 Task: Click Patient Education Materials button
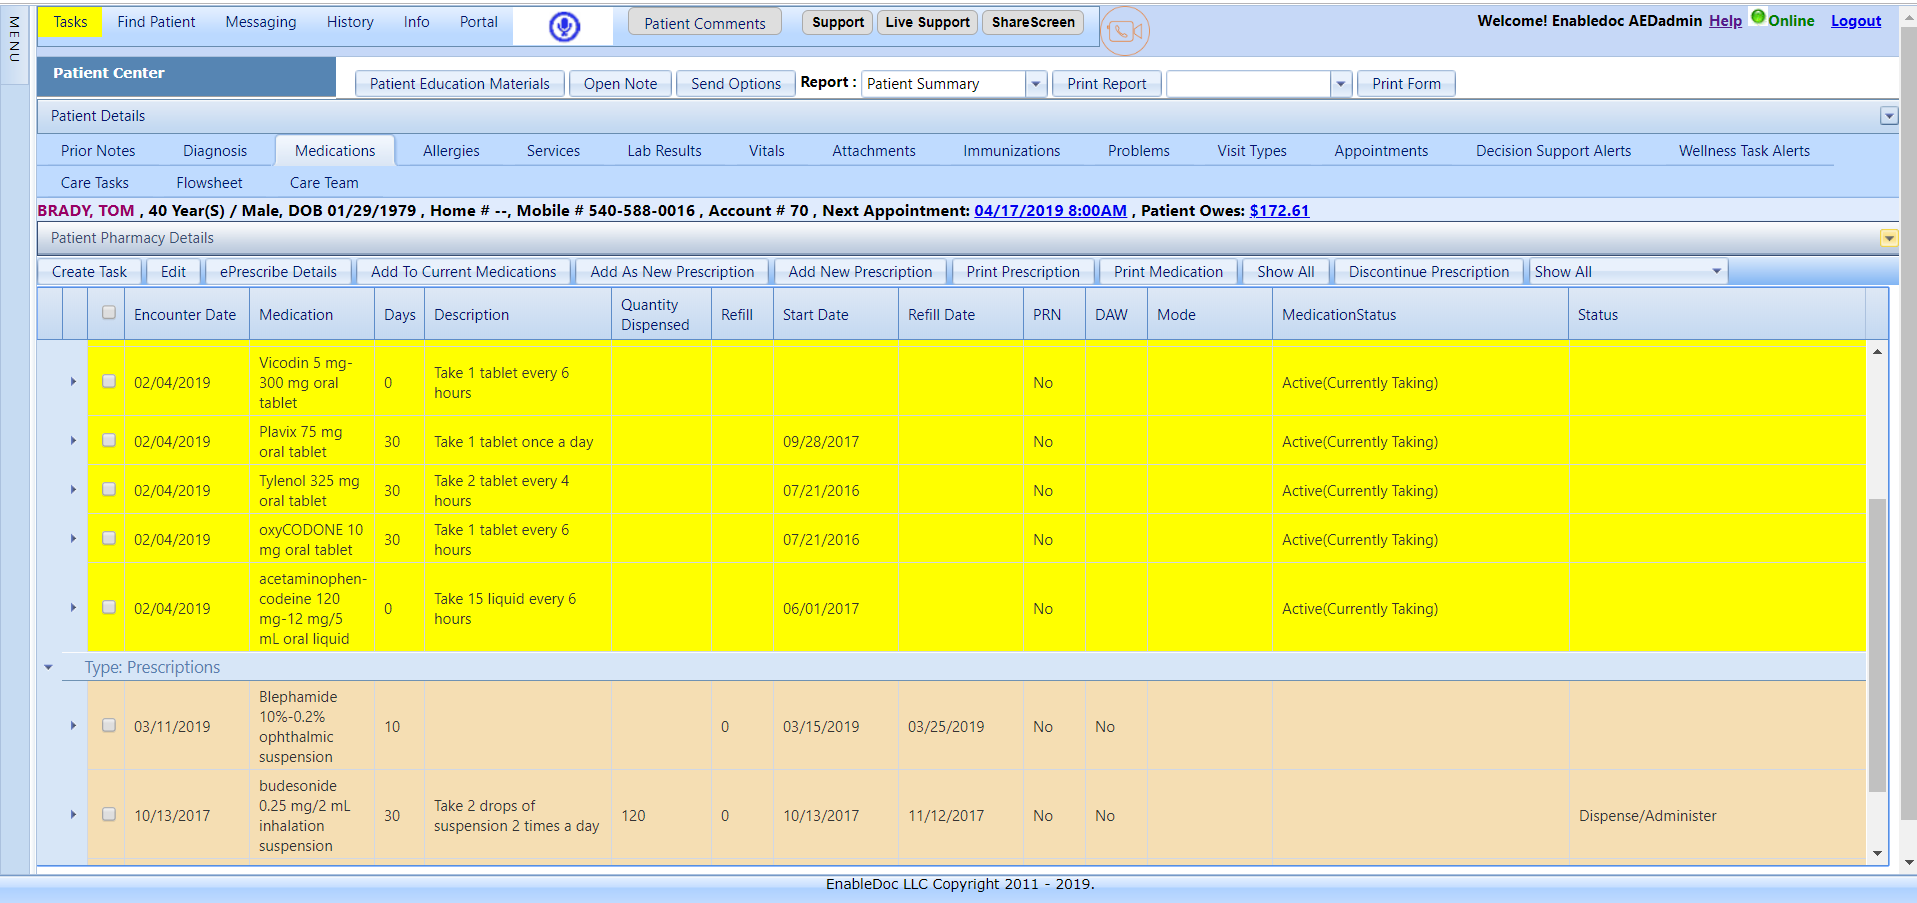pos(460,84)
